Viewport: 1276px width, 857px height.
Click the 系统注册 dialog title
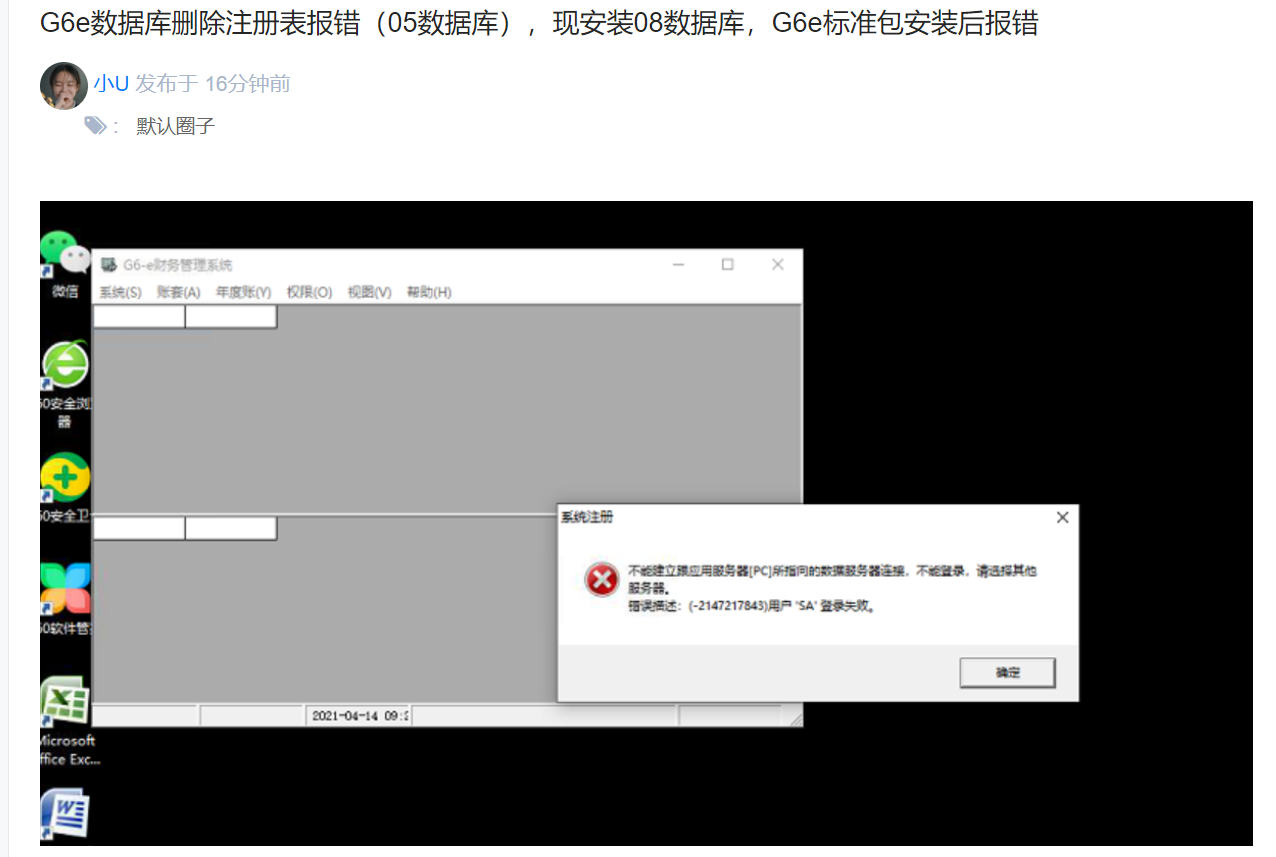587,517
